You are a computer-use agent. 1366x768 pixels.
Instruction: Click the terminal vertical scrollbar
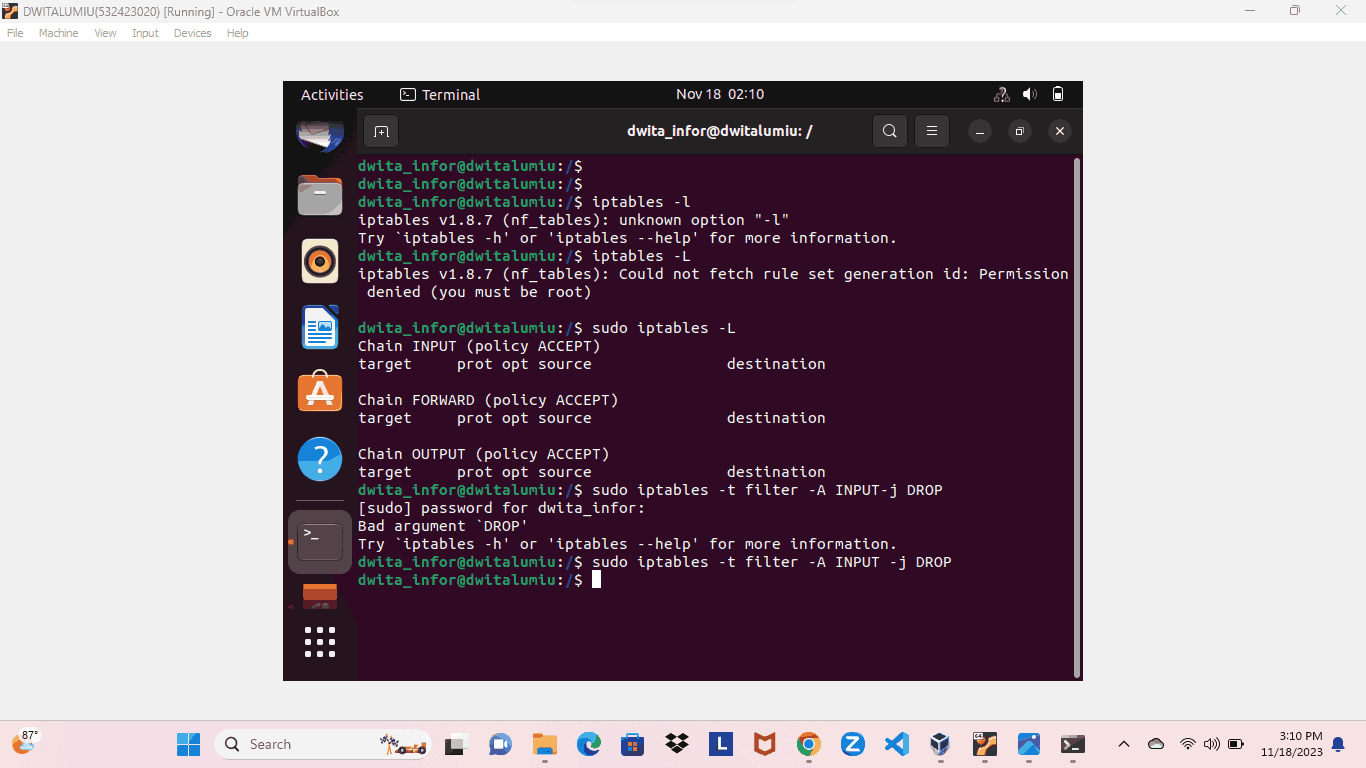click(1076, 417)
